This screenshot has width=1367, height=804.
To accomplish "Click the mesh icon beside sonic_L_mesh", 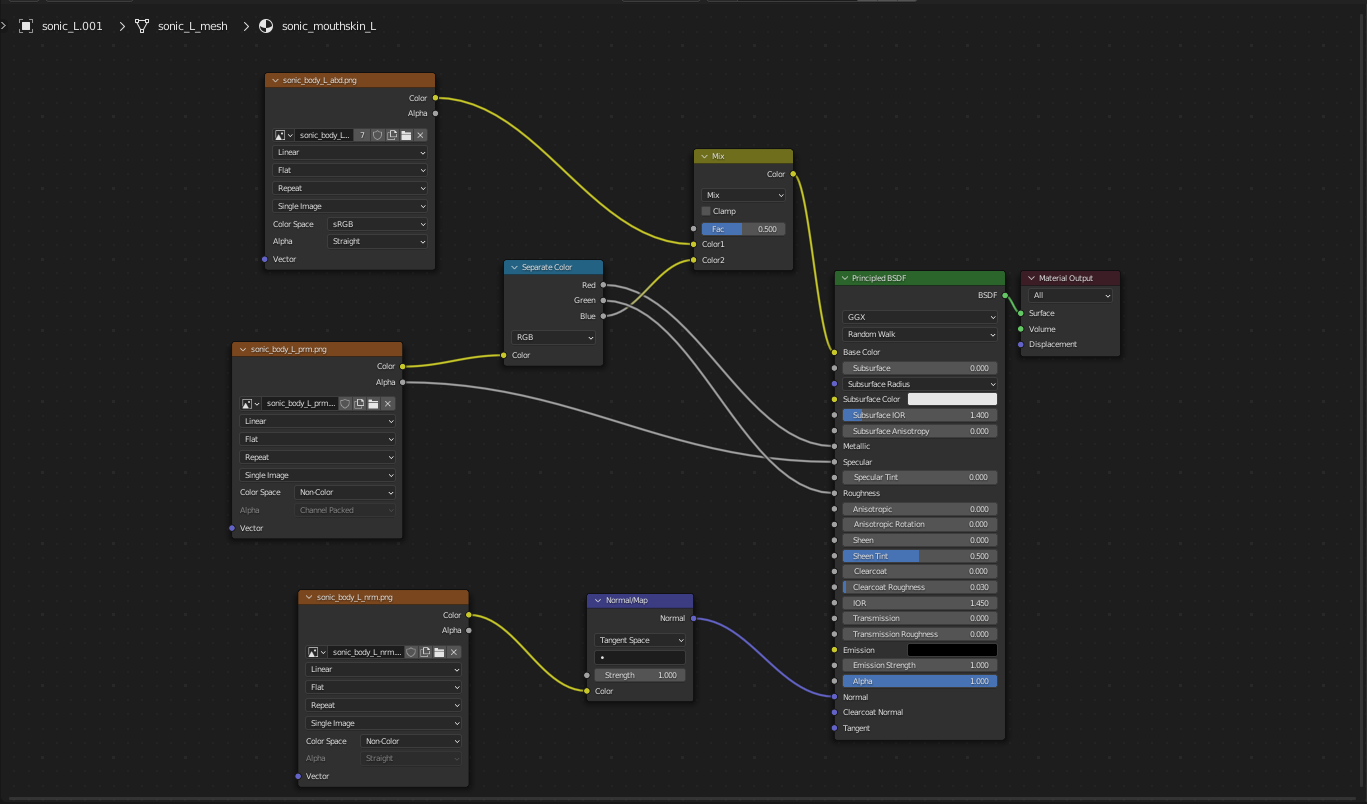I will click(x=142, y=26).
